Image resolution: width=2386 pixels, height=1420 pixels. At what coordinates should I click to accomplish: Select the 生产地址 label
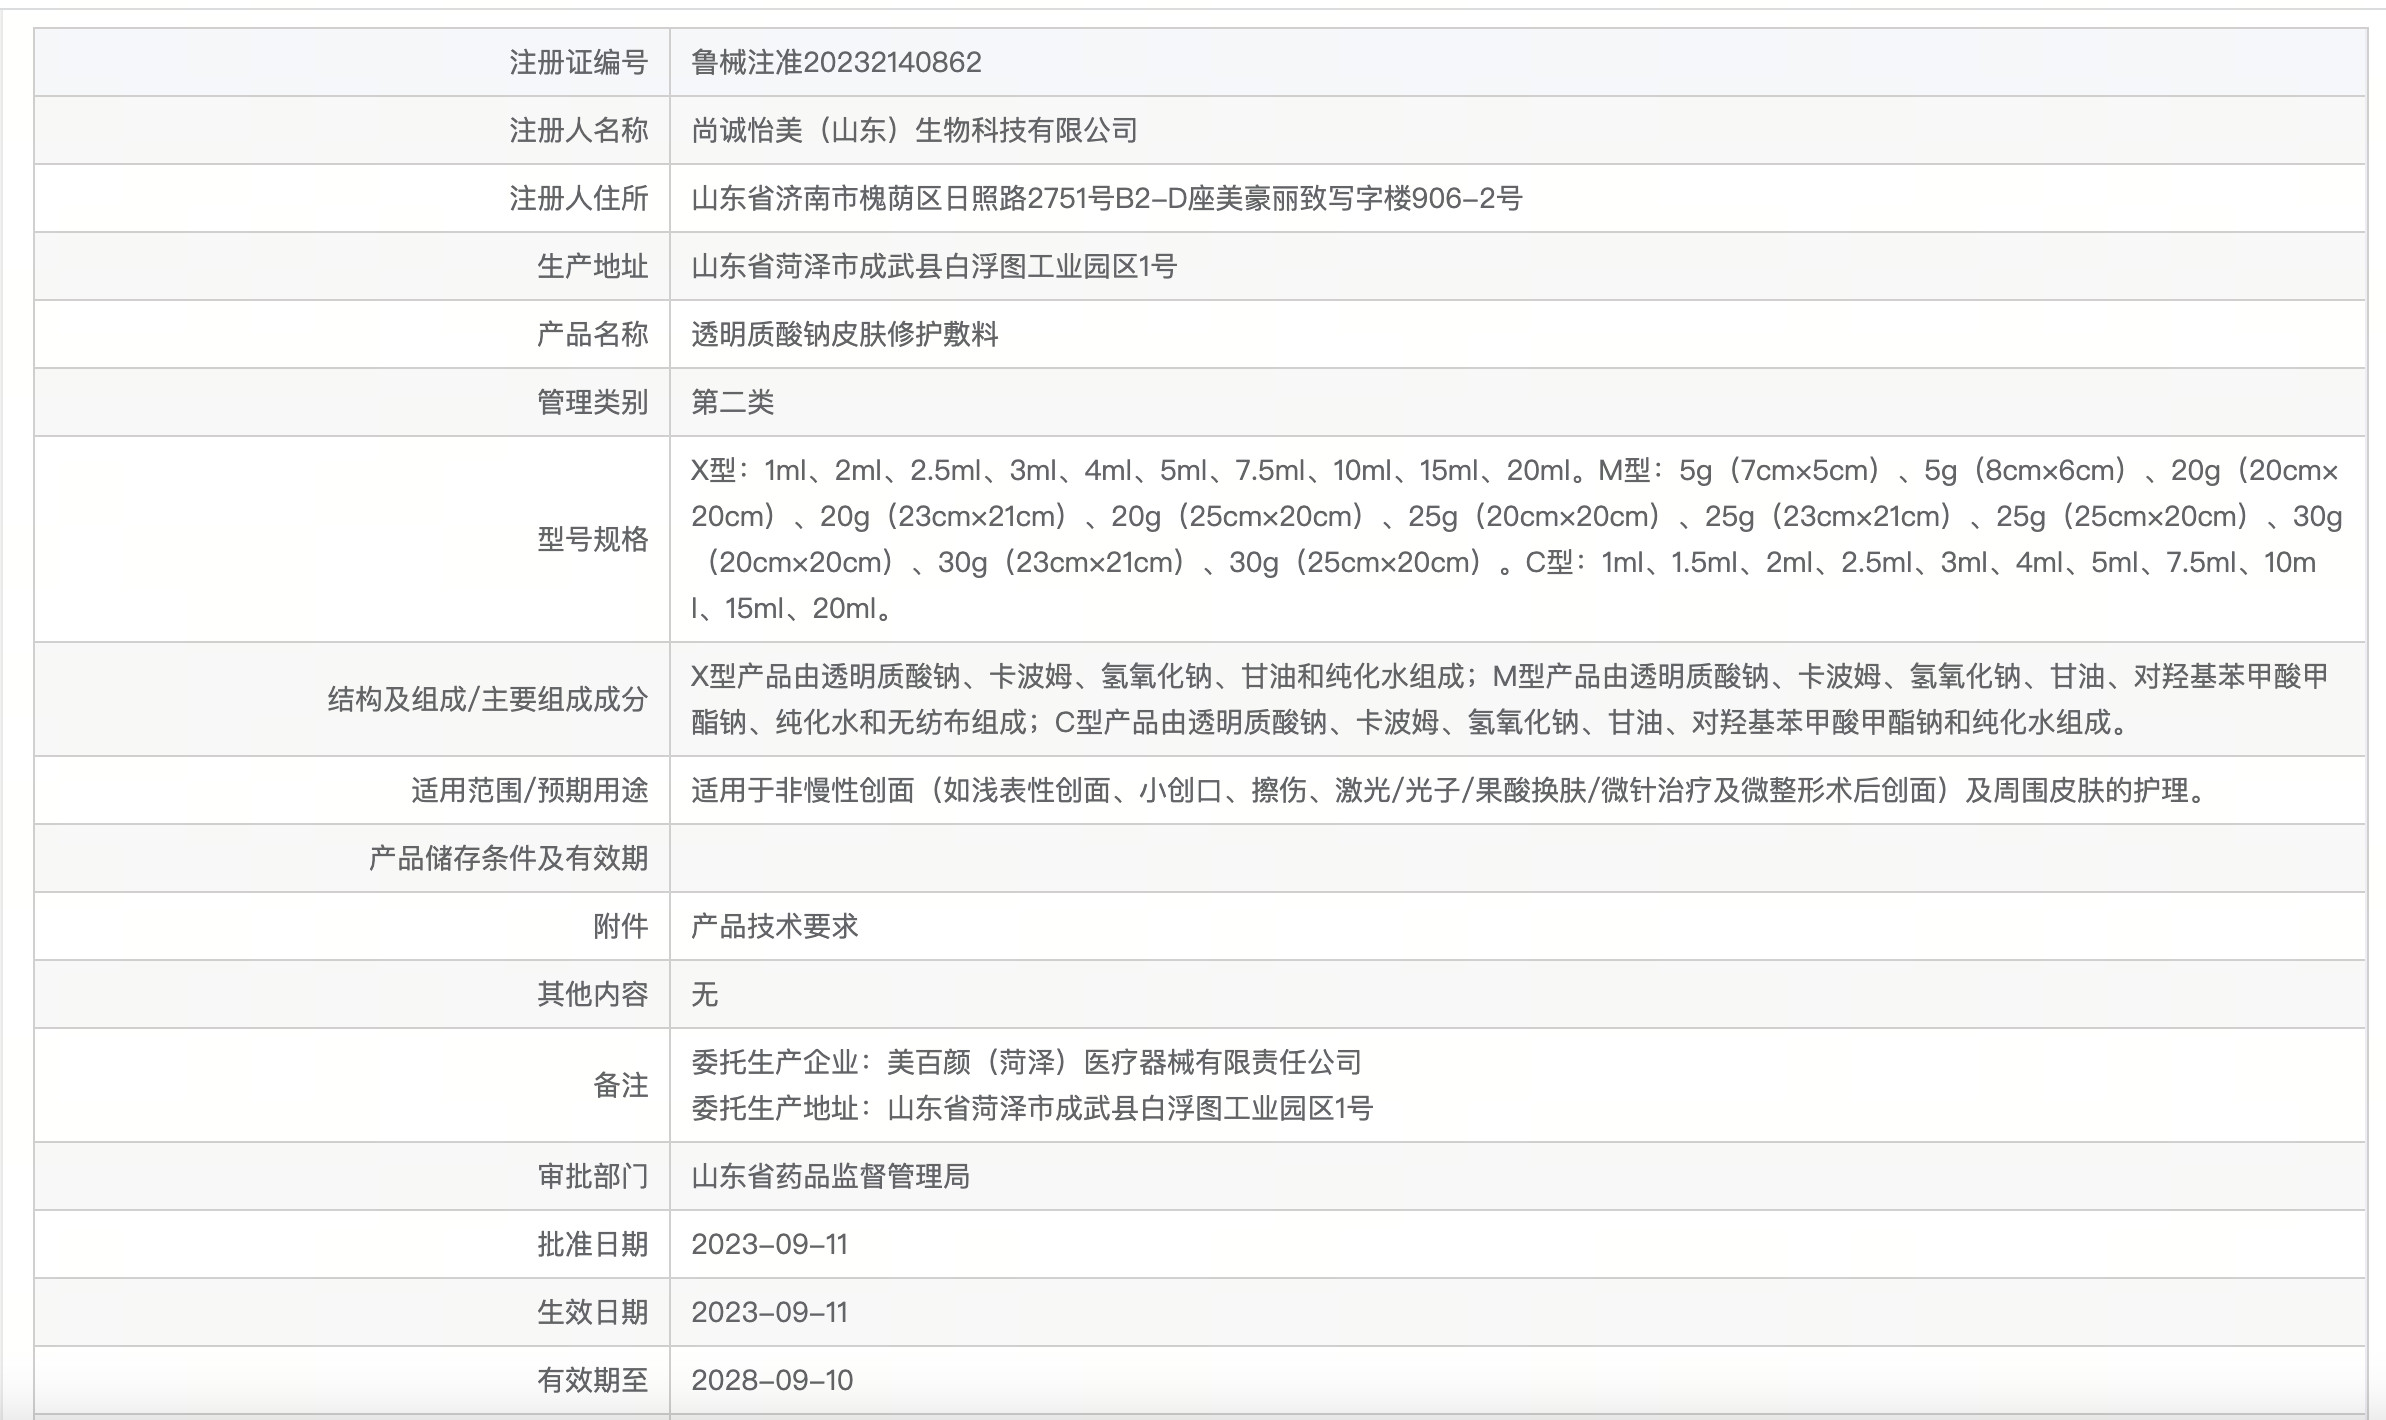pyautogui.click(x=593, y=266)
